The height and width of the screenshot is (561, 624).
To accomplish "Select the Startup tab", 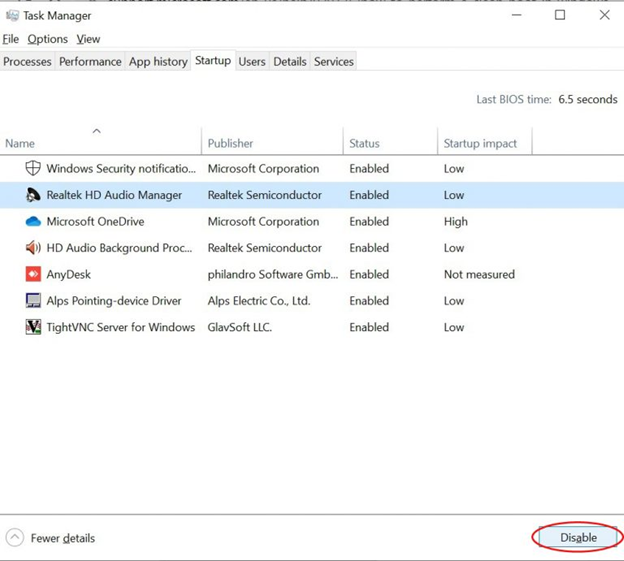I will (213, 60).
